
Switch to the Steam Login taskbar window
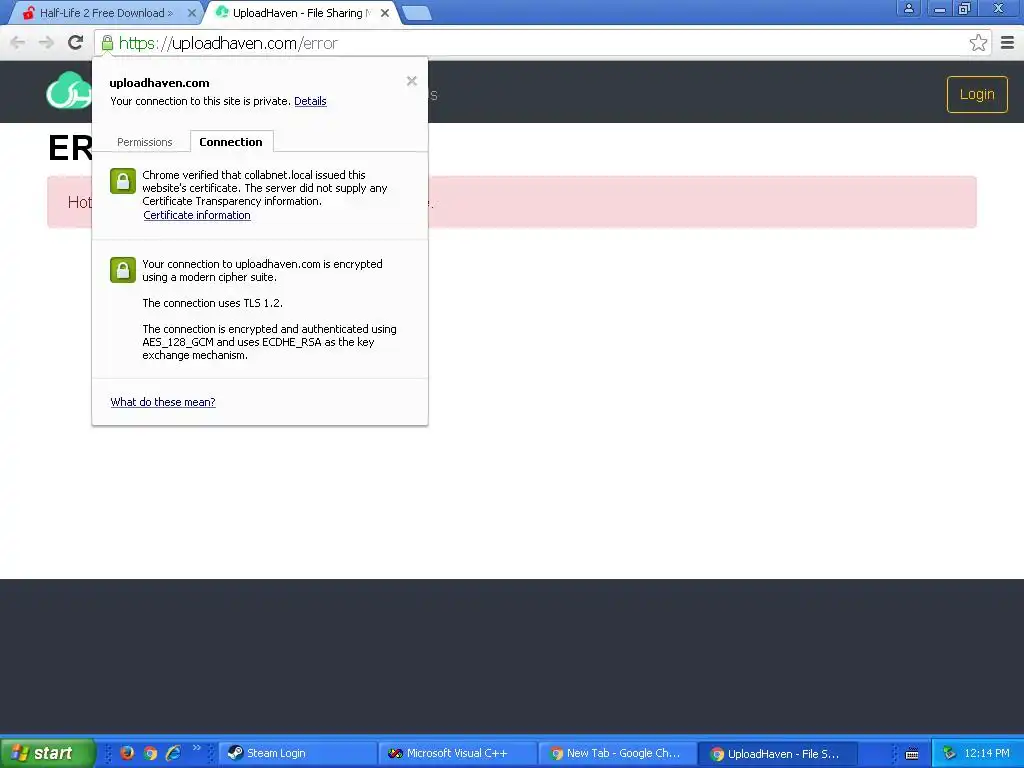coord(298,754)
